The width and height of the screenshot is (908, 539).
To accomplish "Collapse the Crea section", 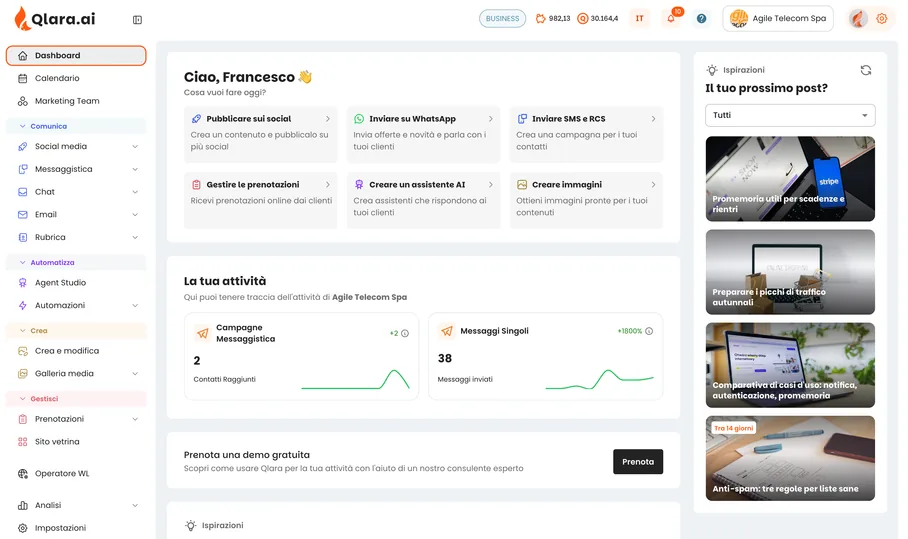I will point(76,331).
